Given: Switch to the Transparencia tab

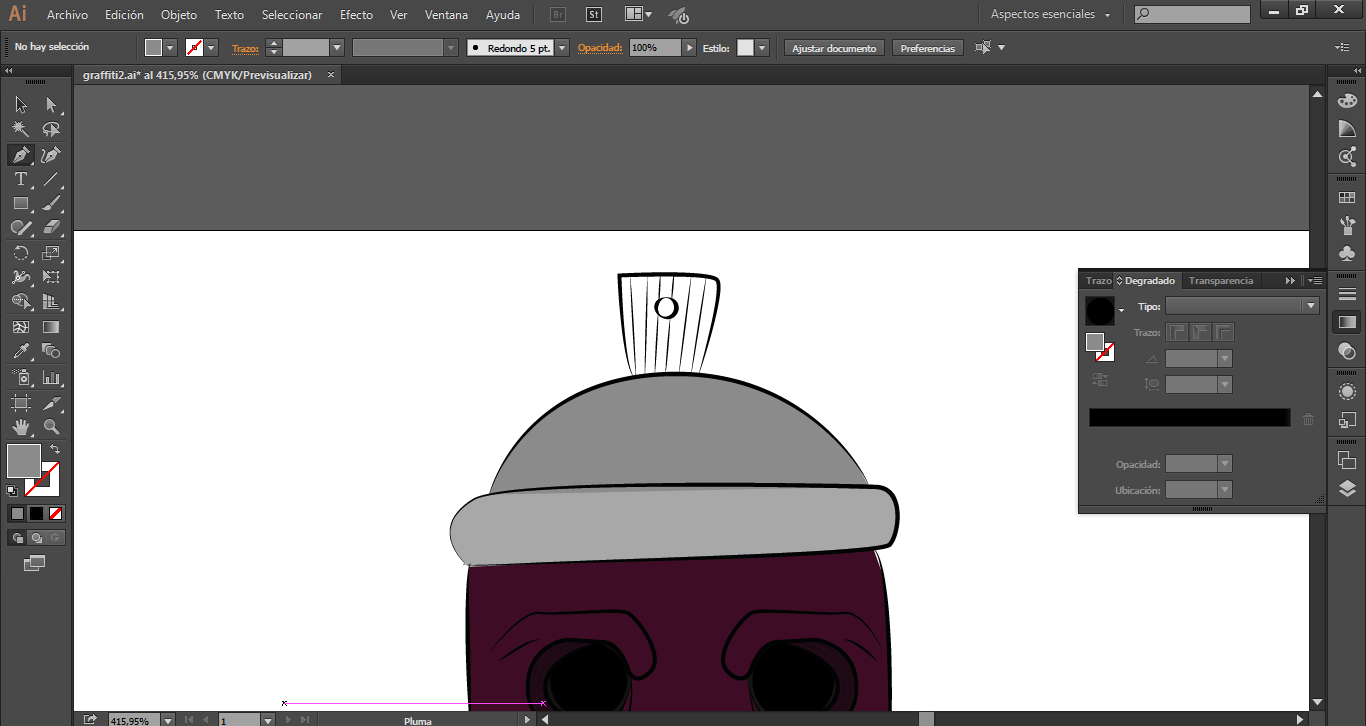Looking at the screenshot, I should tap(1220, 281).
